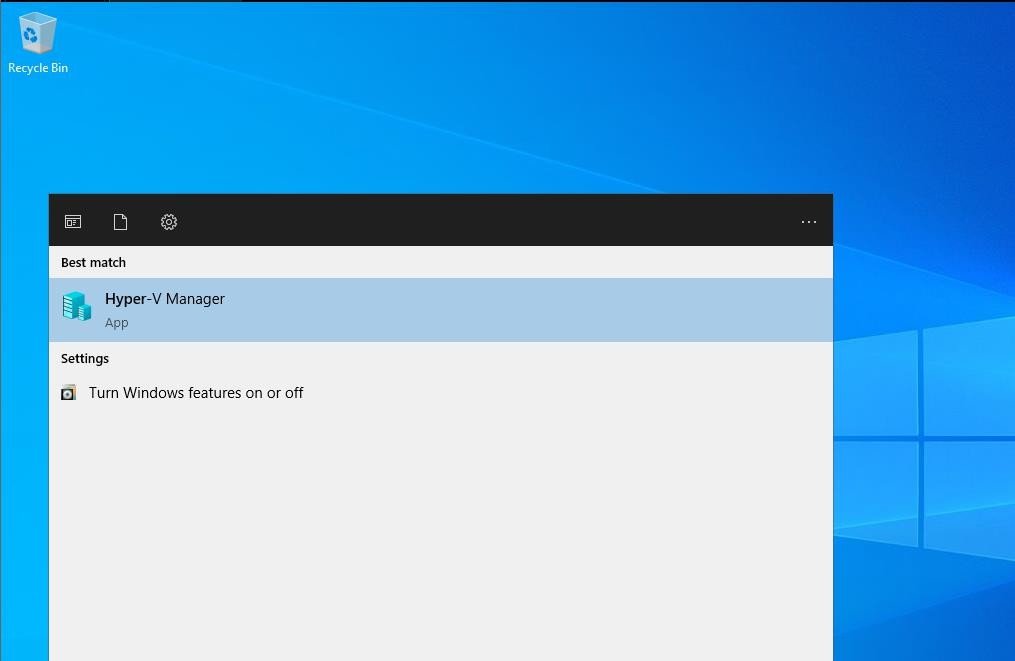Click the Windows features settings icon

pos(68,392)
